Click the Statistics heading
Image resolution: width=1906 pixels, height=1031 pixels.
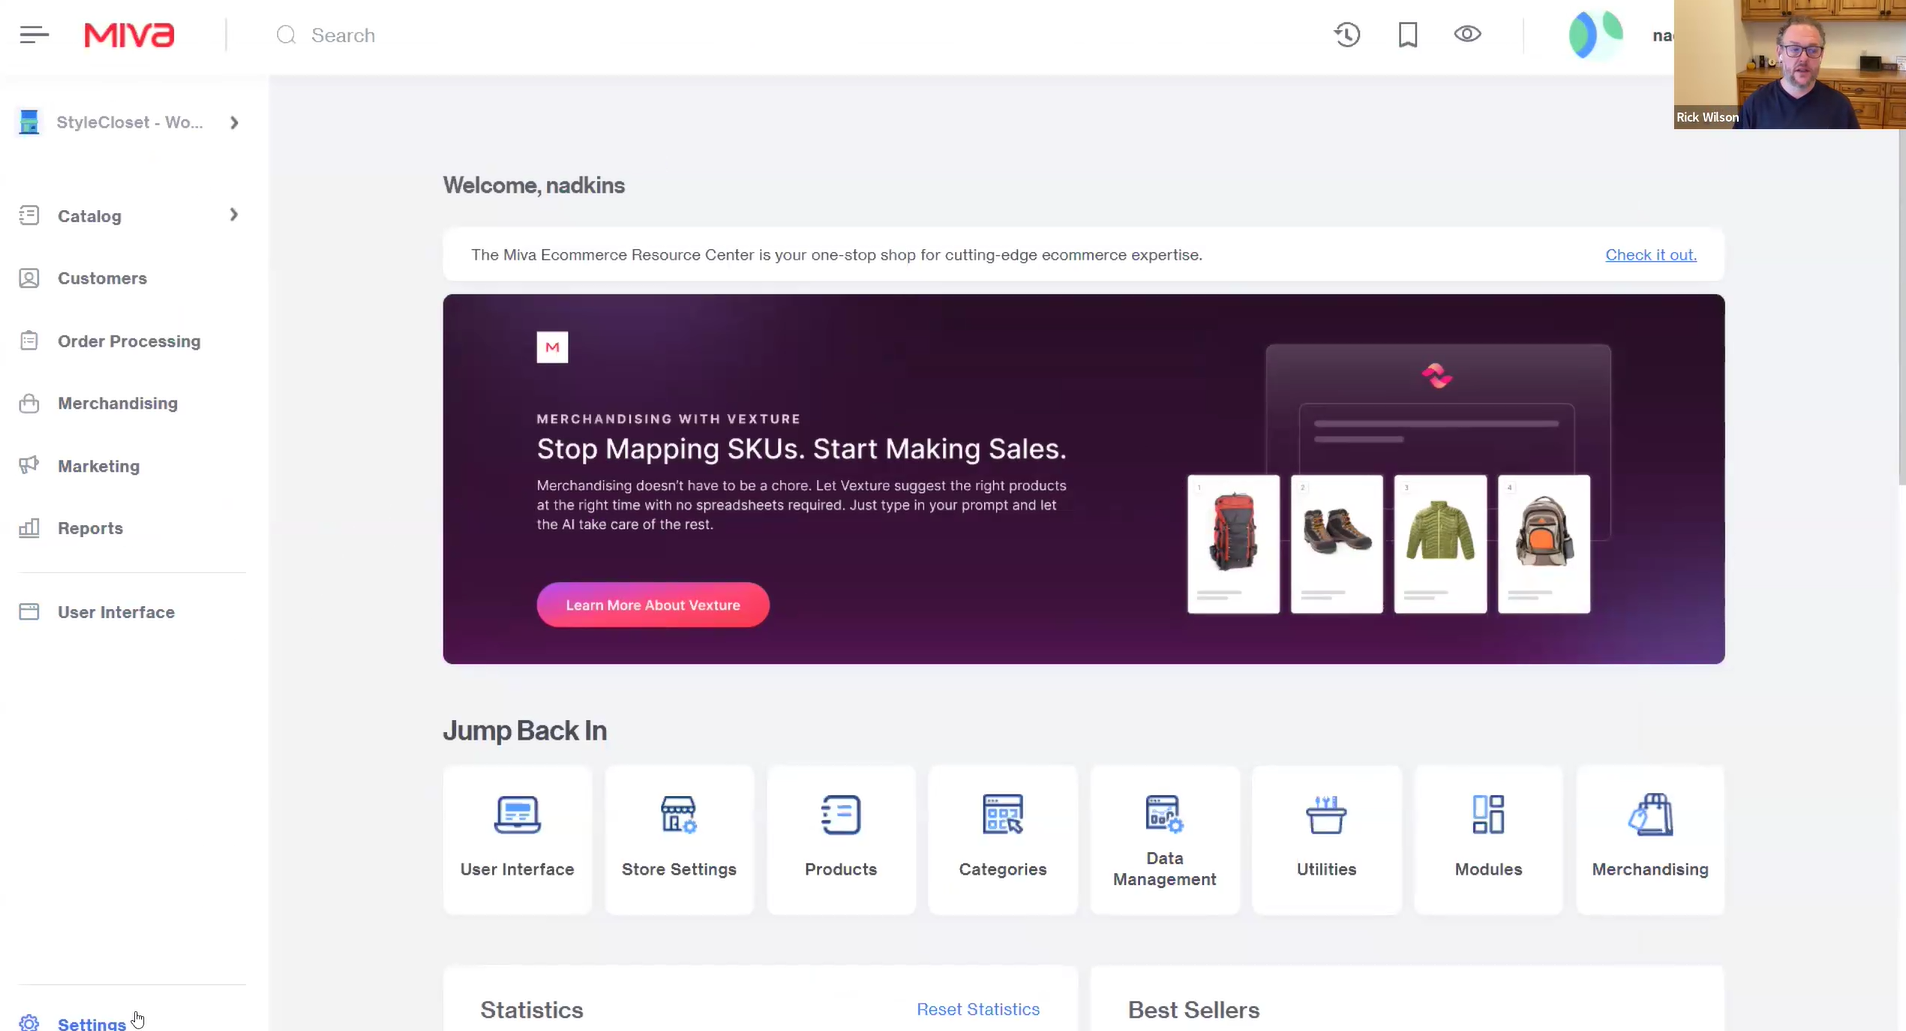pos(532,1010)
